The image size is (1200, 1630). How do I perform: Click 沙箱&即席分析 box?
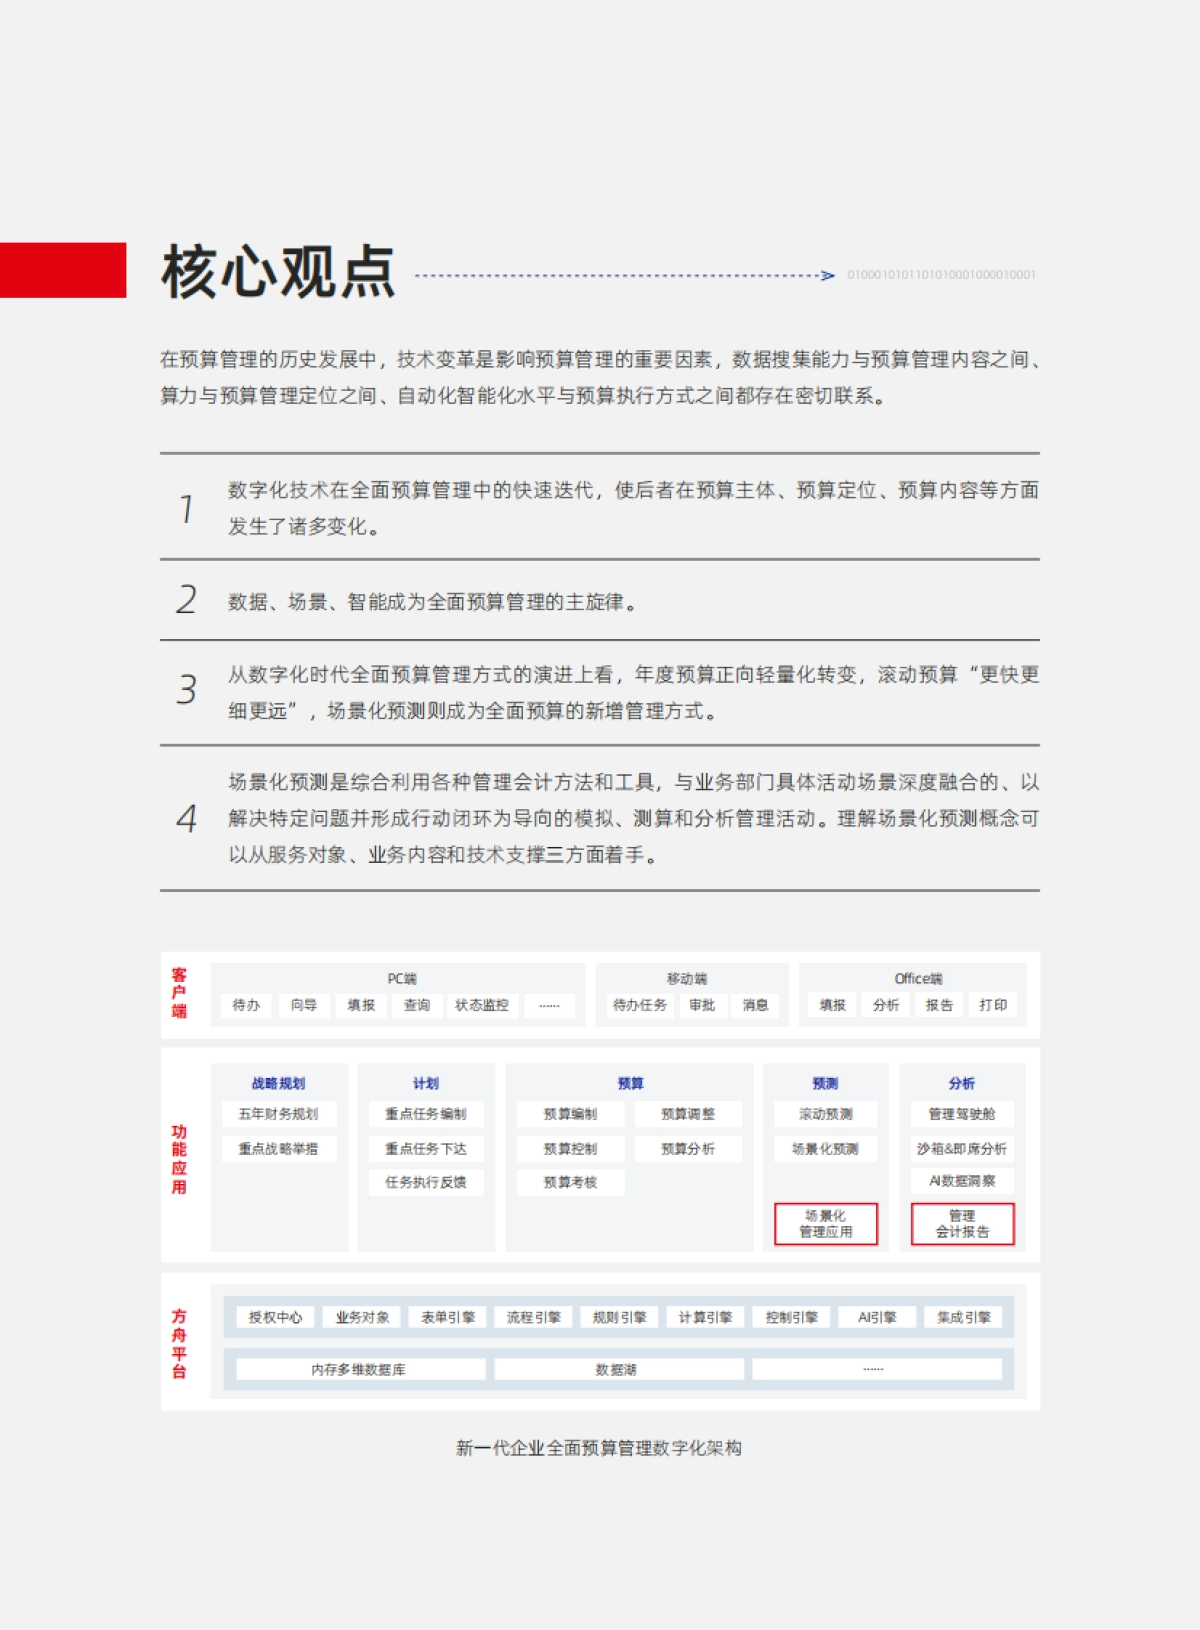tap(962, 1149)
